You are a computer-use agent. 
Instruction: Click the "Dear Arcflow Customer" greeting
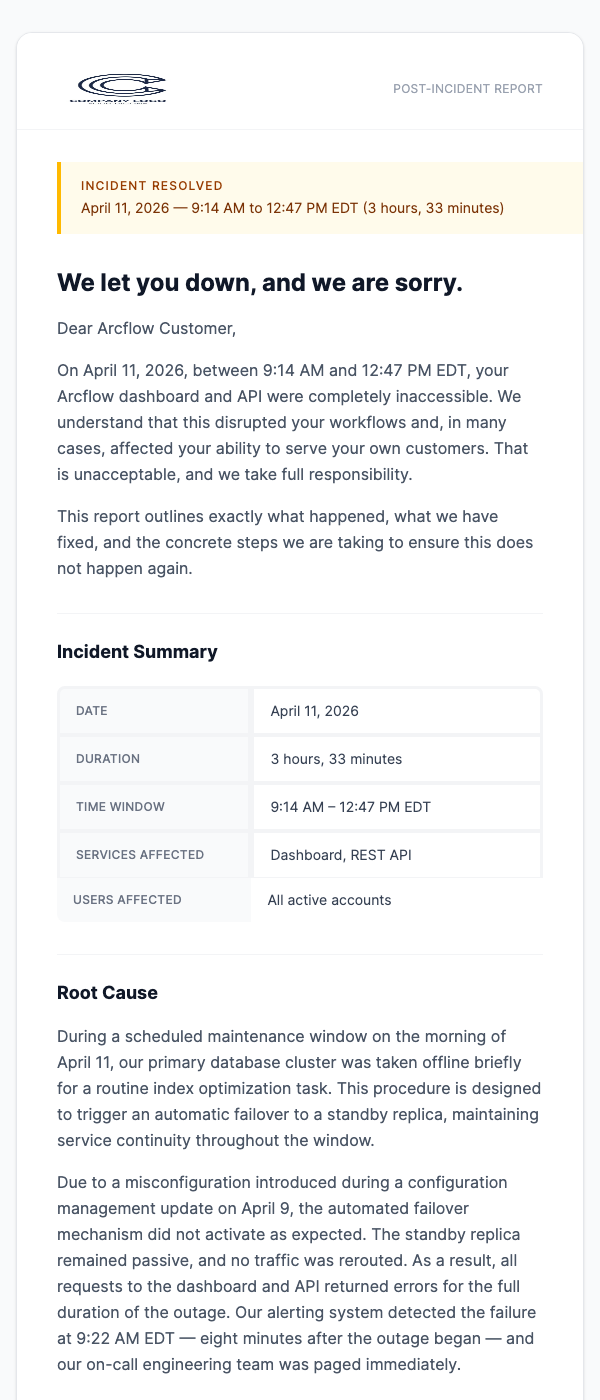click(145, 327)
